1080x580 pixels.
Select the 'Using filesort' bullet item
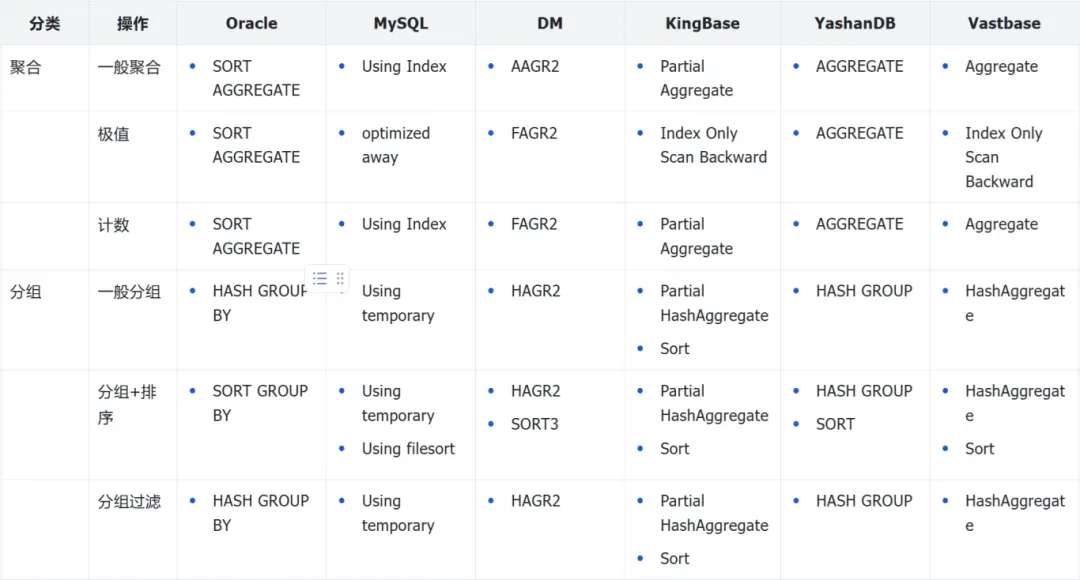pyautogui.click(x=408, y=449)
